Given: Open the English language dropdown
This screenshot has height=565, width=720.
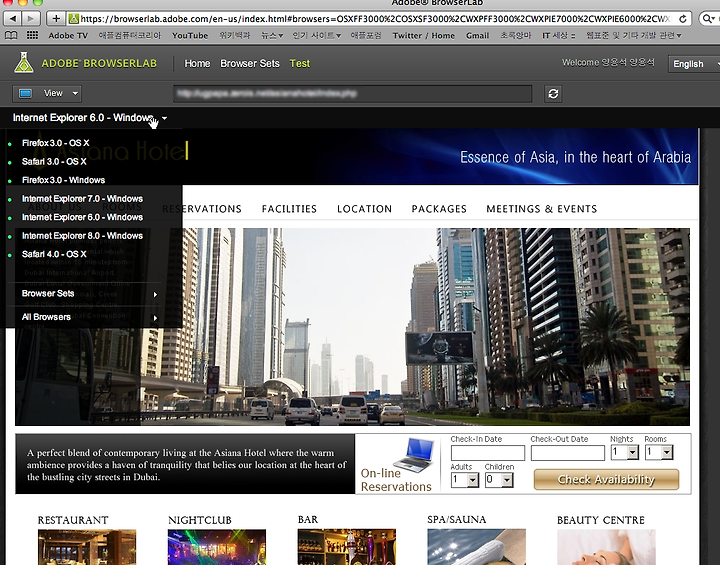Looking at the screenshot, I should (x=694, y=64).
